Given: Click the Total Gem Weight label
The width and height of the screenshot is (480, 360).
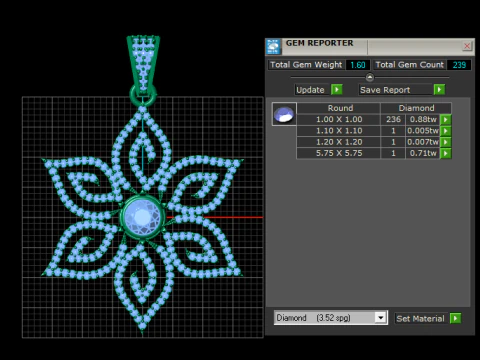Looking at the screenshot, I should 306,65.
